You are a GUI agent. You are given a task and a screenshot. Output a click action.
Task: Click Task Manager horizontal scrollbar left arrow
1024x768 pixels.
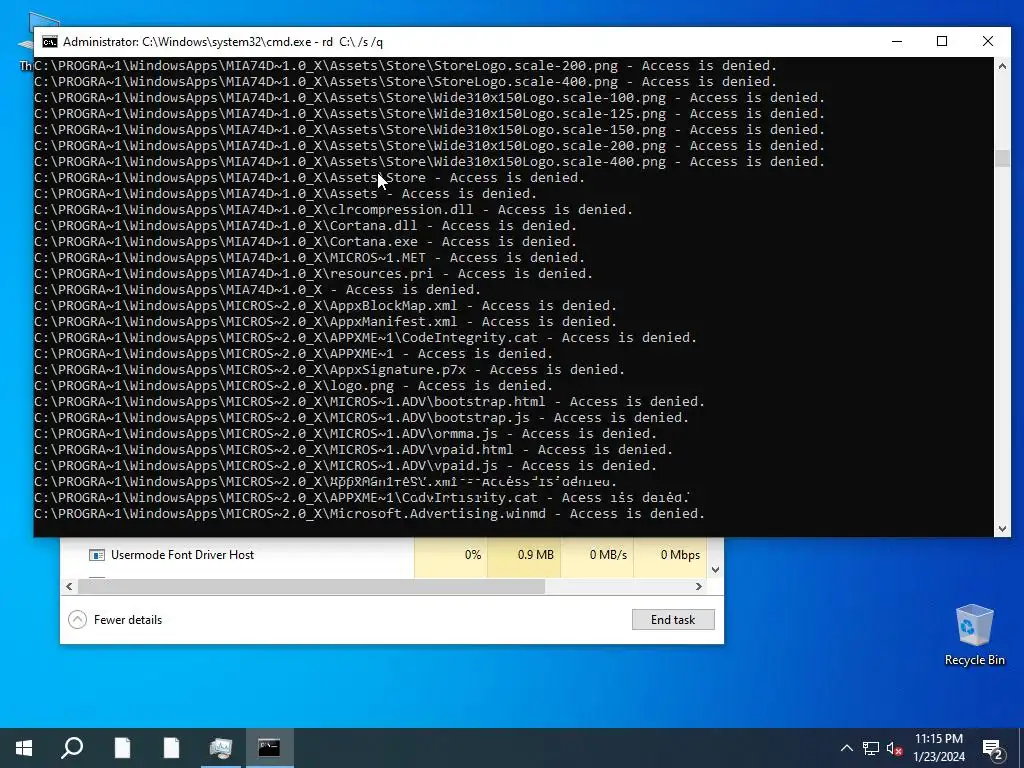click(69, 586)
